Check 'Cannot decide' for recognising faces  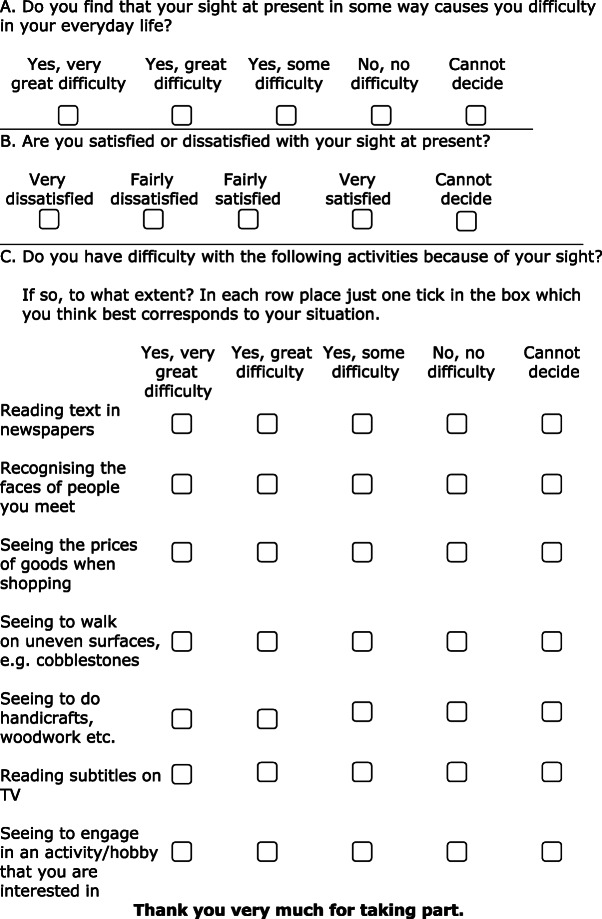click(x=551, y=484)
